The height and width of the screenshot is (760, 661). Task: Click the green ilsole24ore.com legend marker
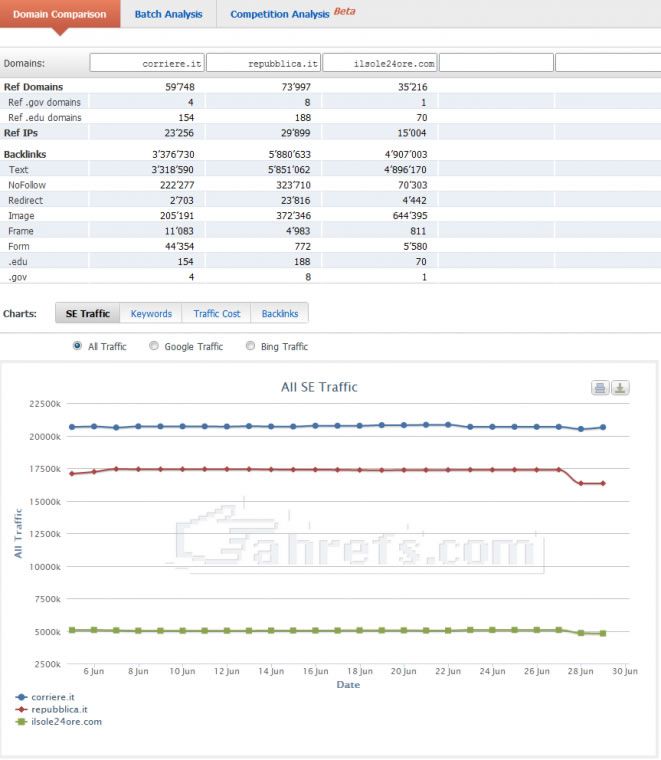[22, 721]
